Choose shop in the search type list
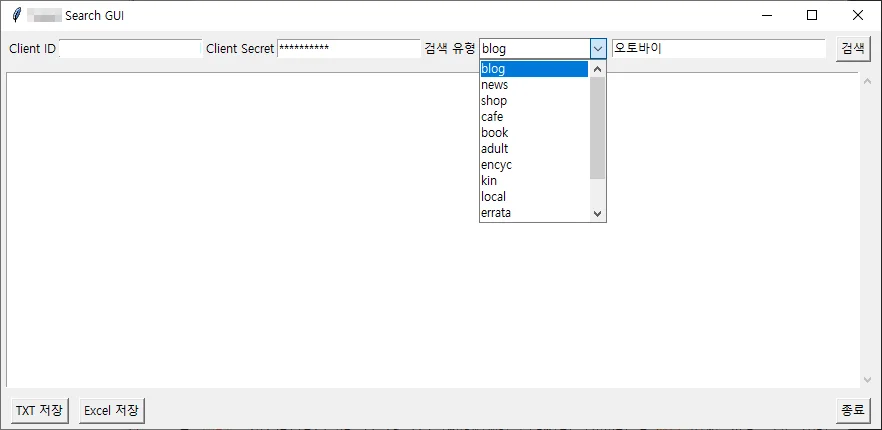Viewport: 882px width, 430px height. [534, 101]
